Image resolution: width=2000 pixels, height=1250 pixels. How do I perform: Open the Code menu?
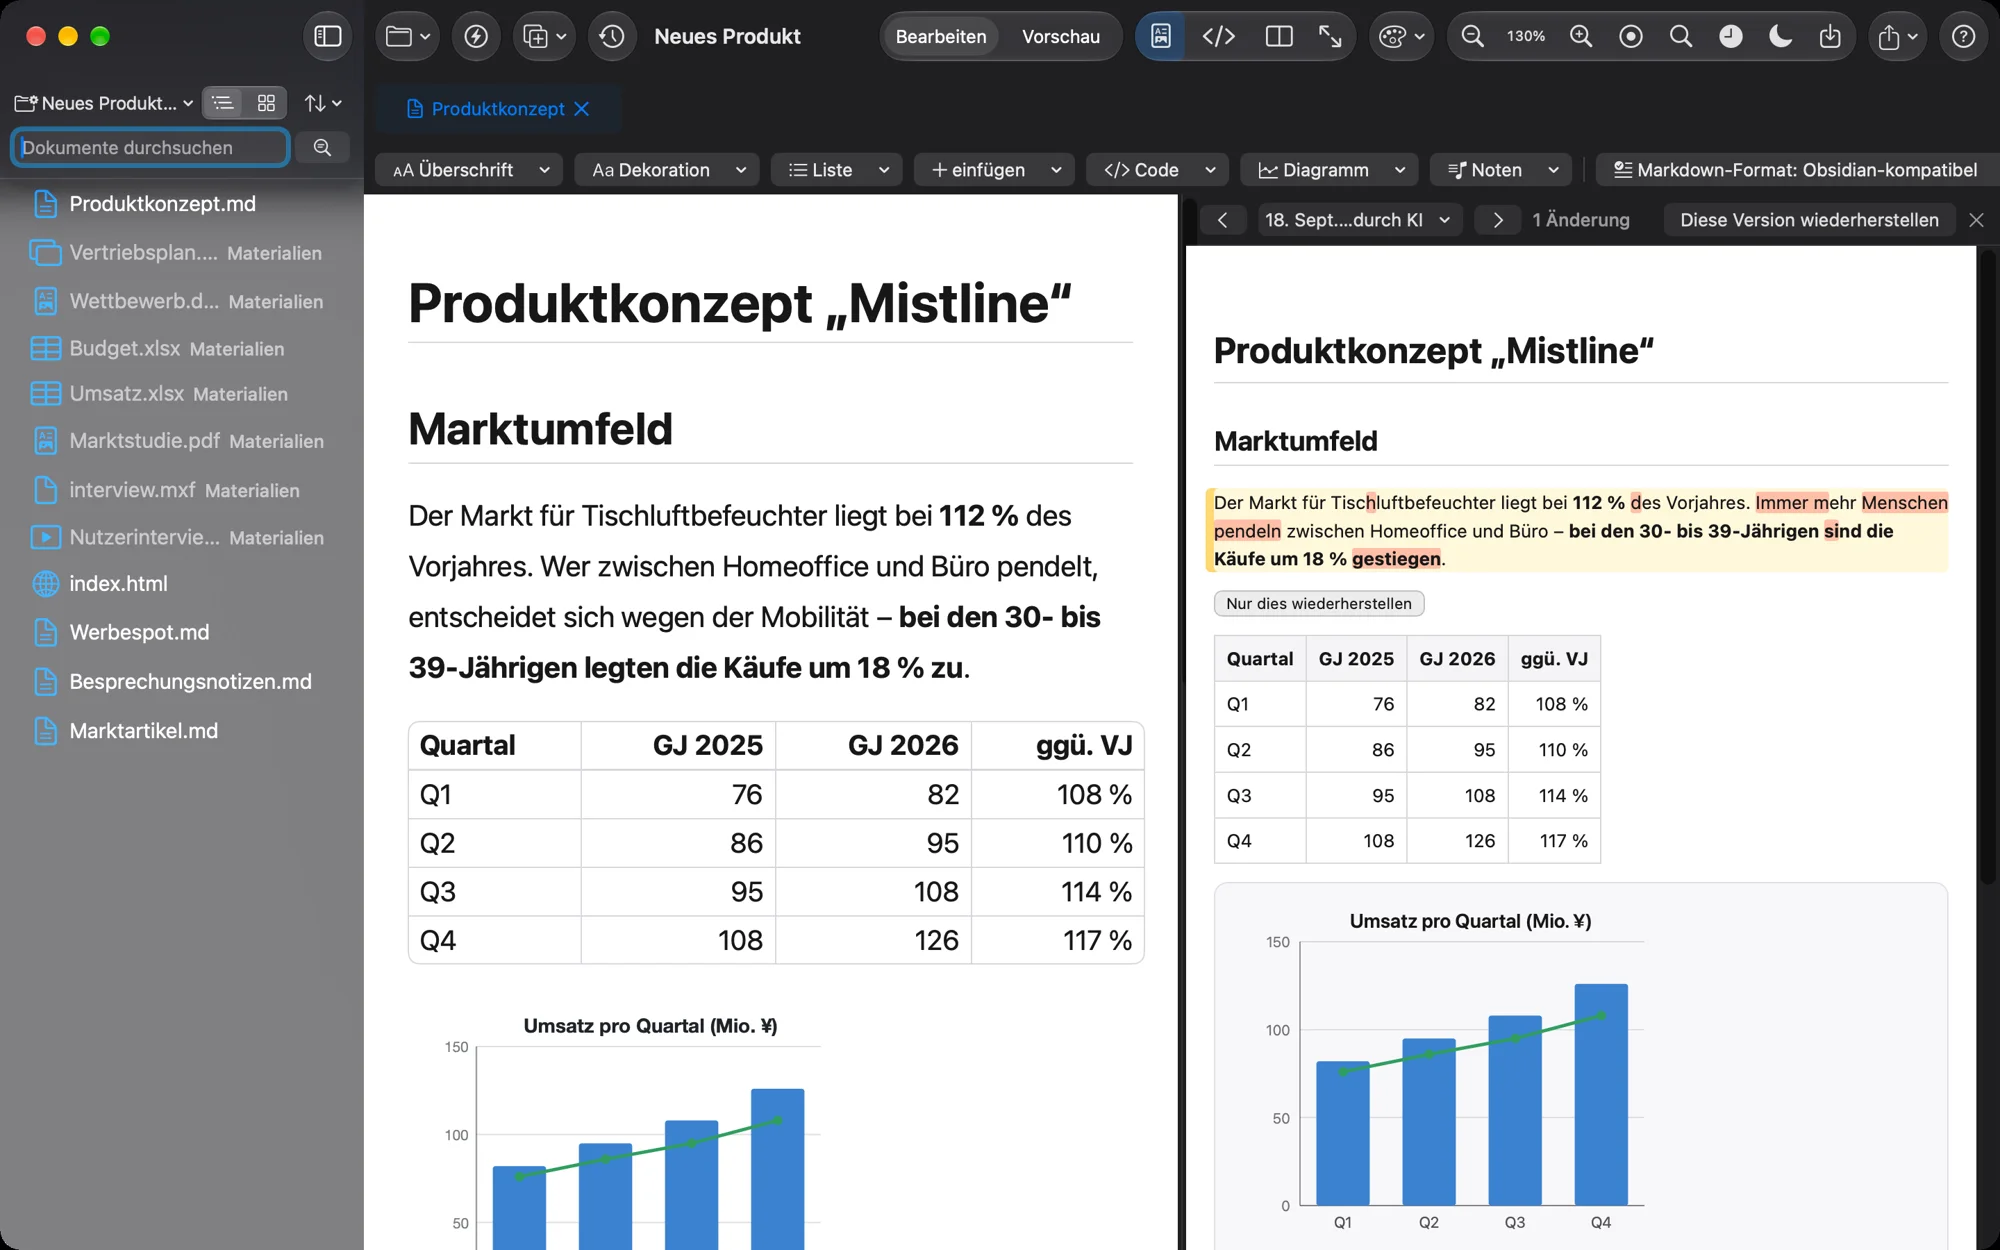[x=1157, y=170]
